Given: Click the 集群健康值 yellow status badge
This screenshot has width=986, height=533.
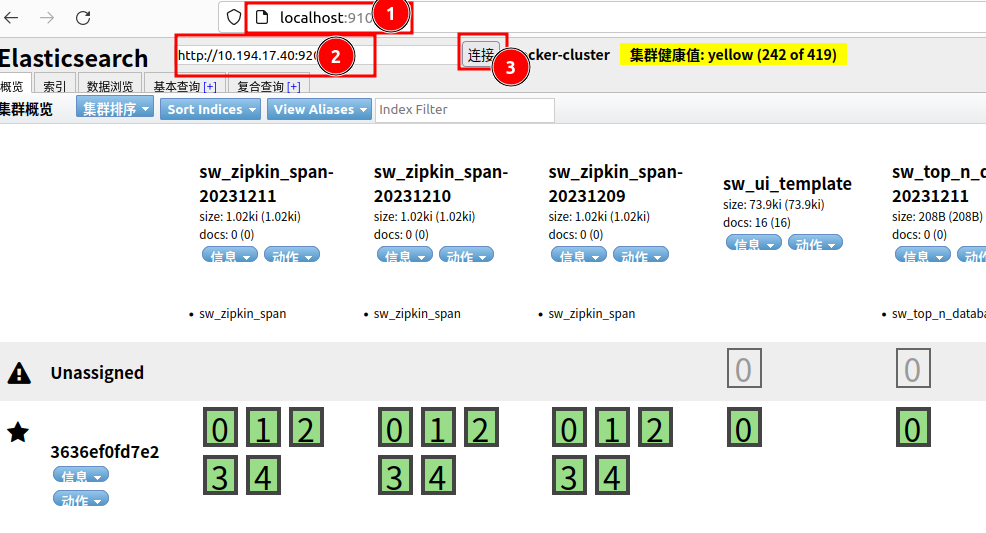Looking at the screenshot, I should pos(733,55).
